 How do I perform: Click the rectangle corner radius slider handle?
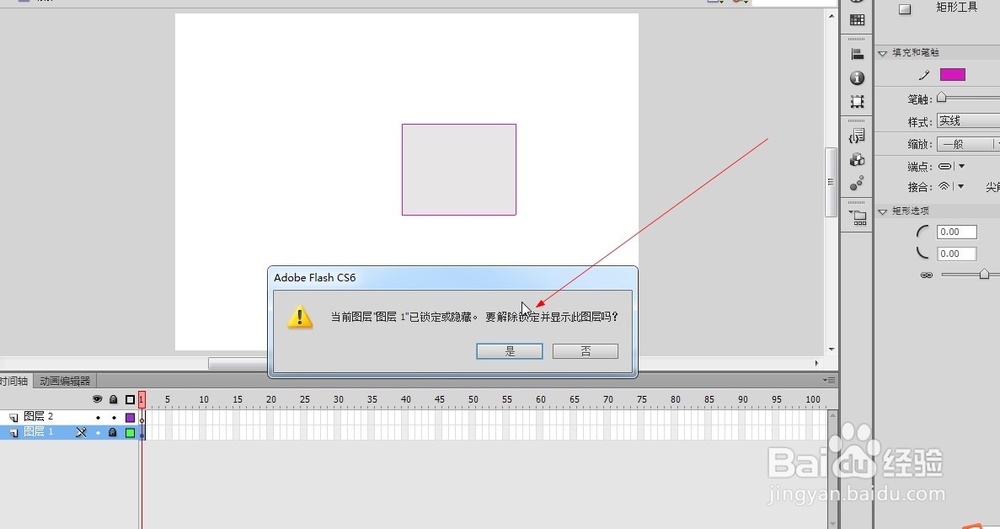coord(984,274)
